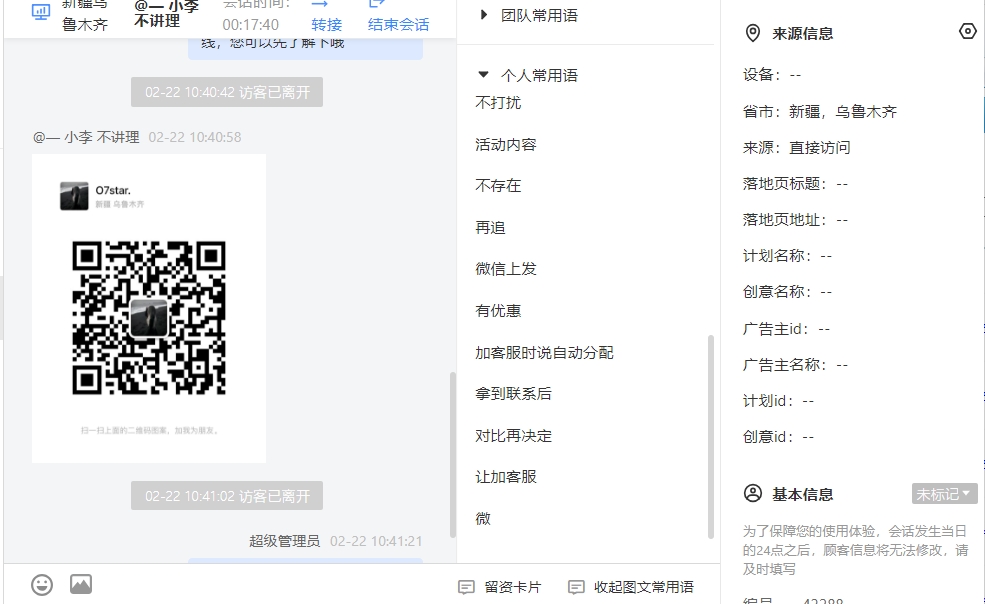Viewport: 985px width, 604px height.
Task: Click the 落地页标题 info row
Action: (x=795, y=184)
